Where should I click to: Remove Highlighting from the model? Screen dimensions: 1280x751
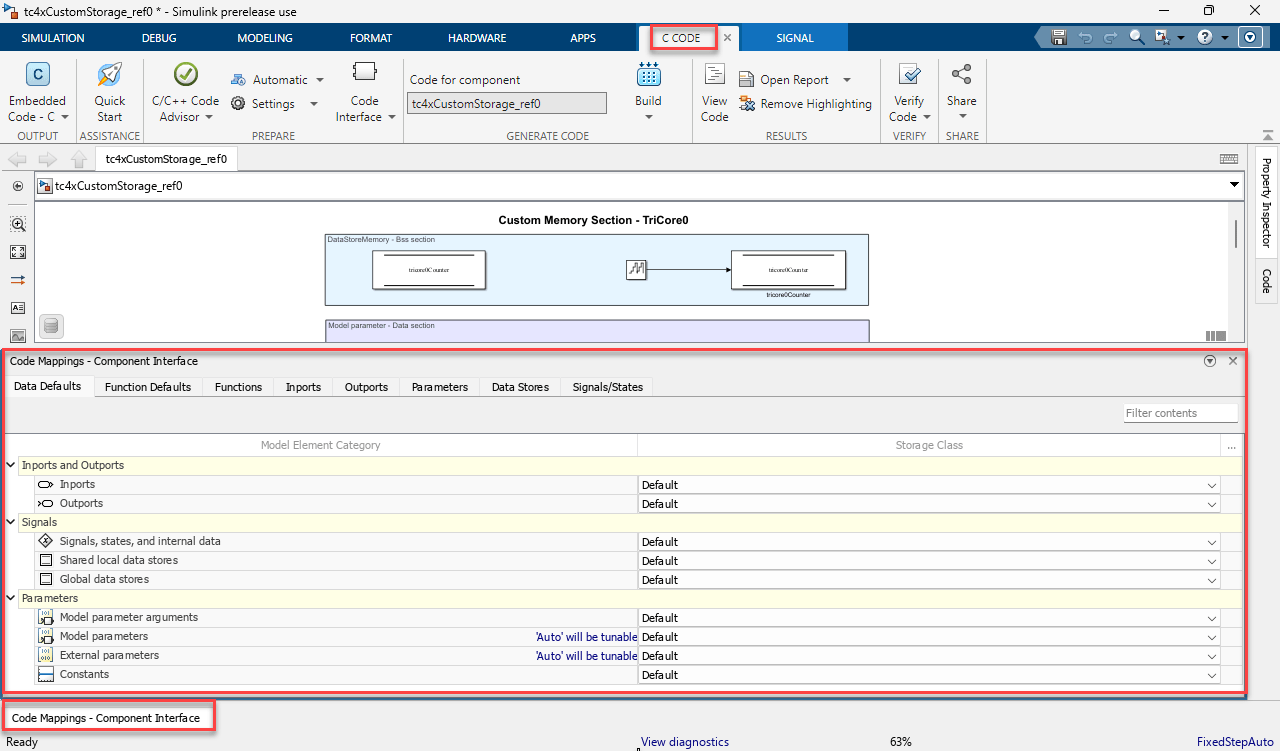coord(805,103)
